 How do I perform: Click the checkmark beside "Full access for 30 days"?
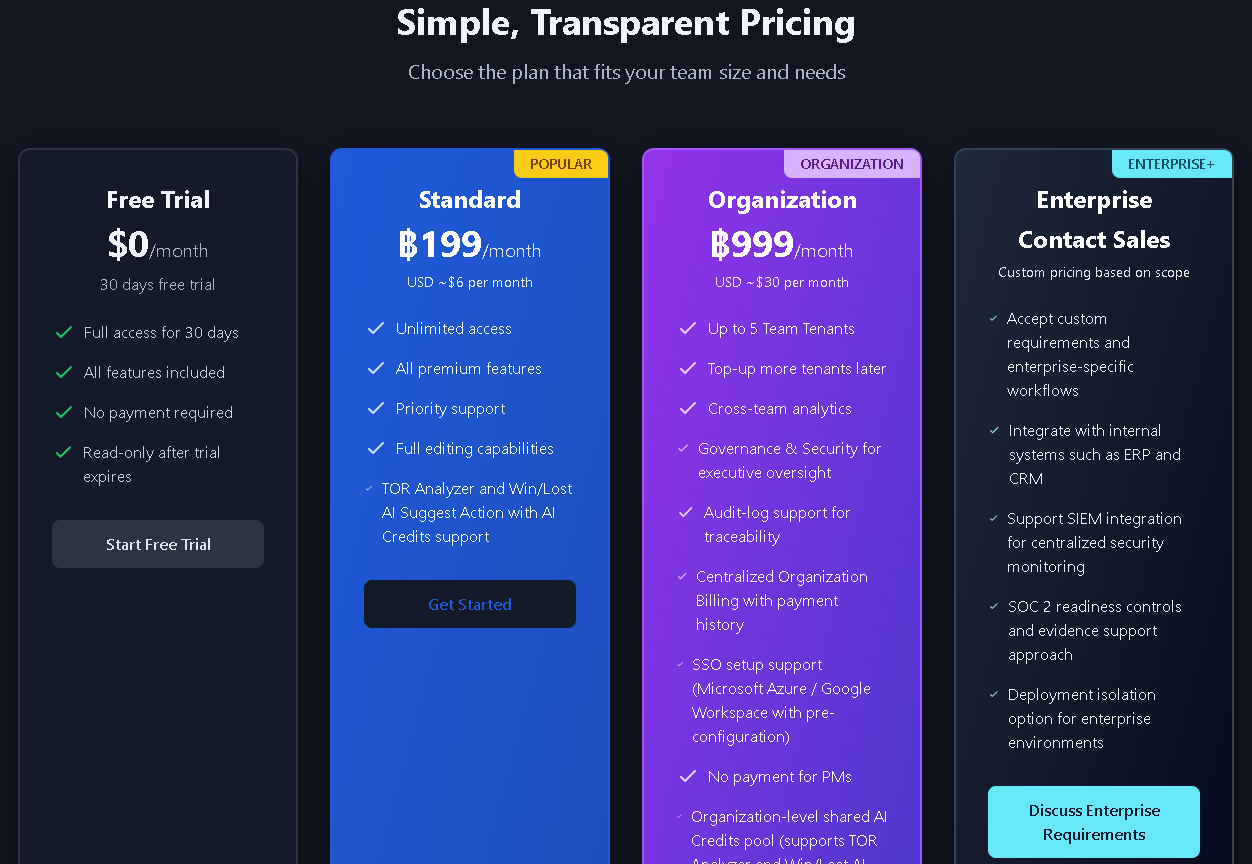[64, 332]
